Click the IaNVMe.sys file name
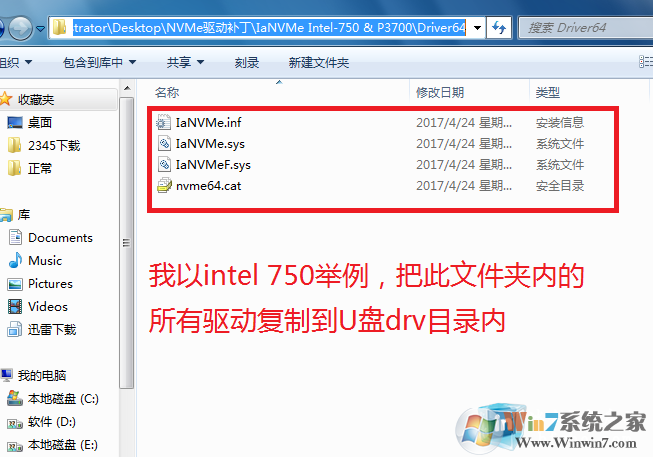Screen dimensions: 653x457 point(210,144)
